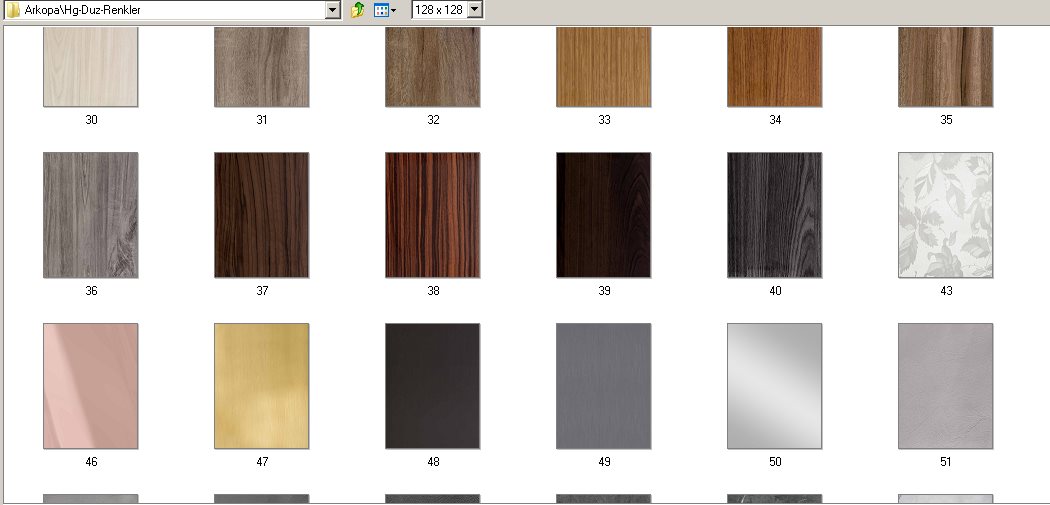1050x505 pixels.
Task: Select charcoal wood grain texture 40
Action: 775,215
